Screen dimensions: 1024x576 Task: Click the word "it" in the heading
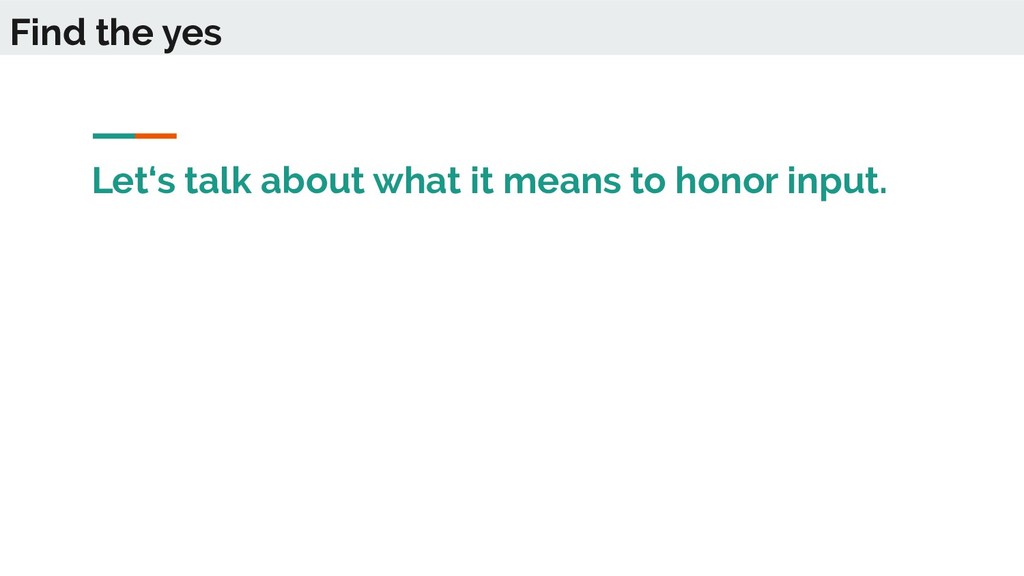[x=482, y=180]
